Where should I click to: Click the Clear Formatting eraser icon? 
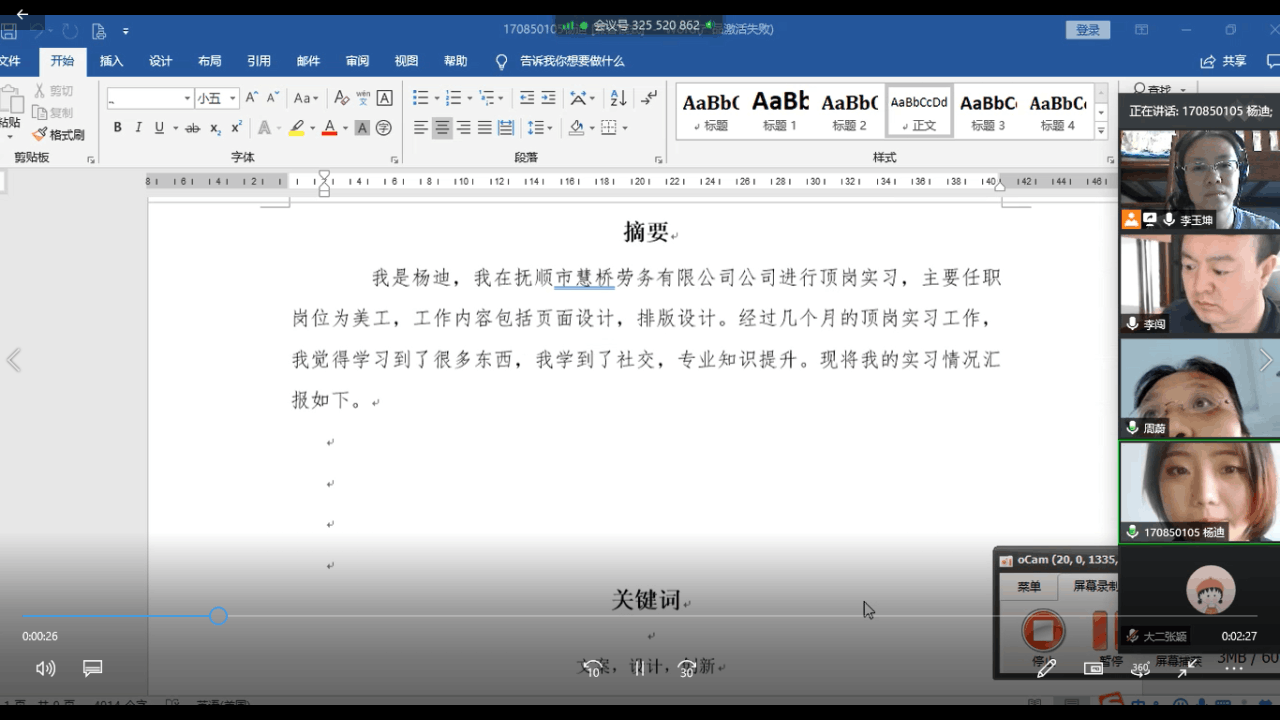(x=341, y=98)
